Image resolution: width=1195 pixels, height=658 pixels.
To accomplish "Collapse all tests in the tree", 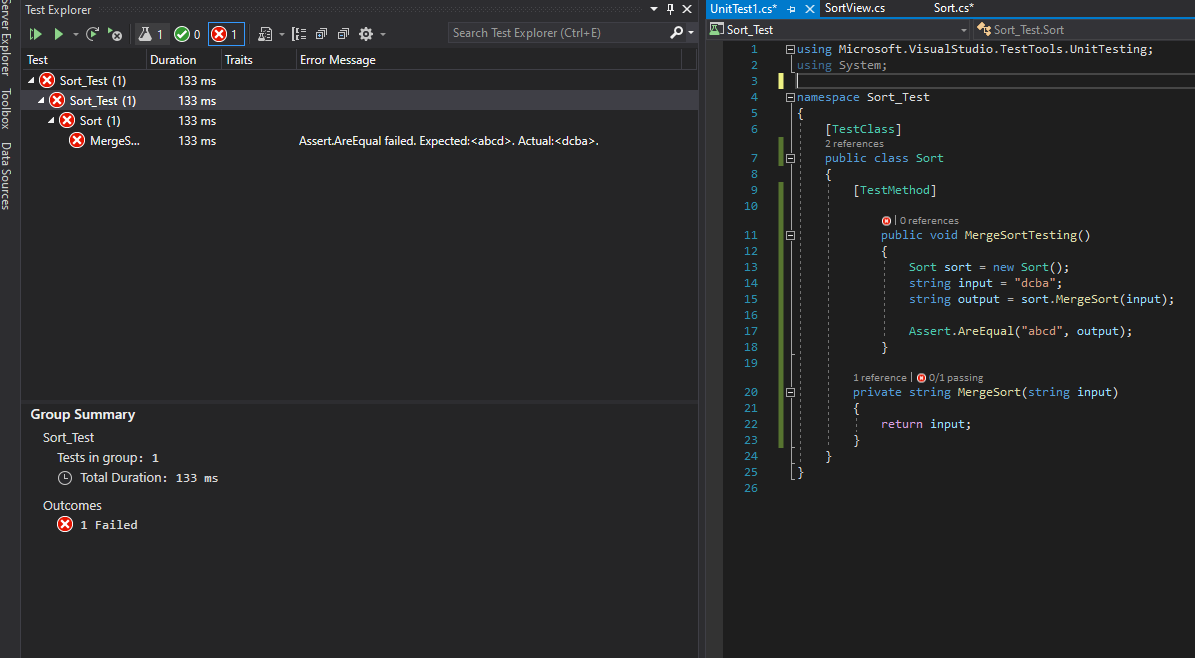I will pyautogui.click(x=343, y=34).
